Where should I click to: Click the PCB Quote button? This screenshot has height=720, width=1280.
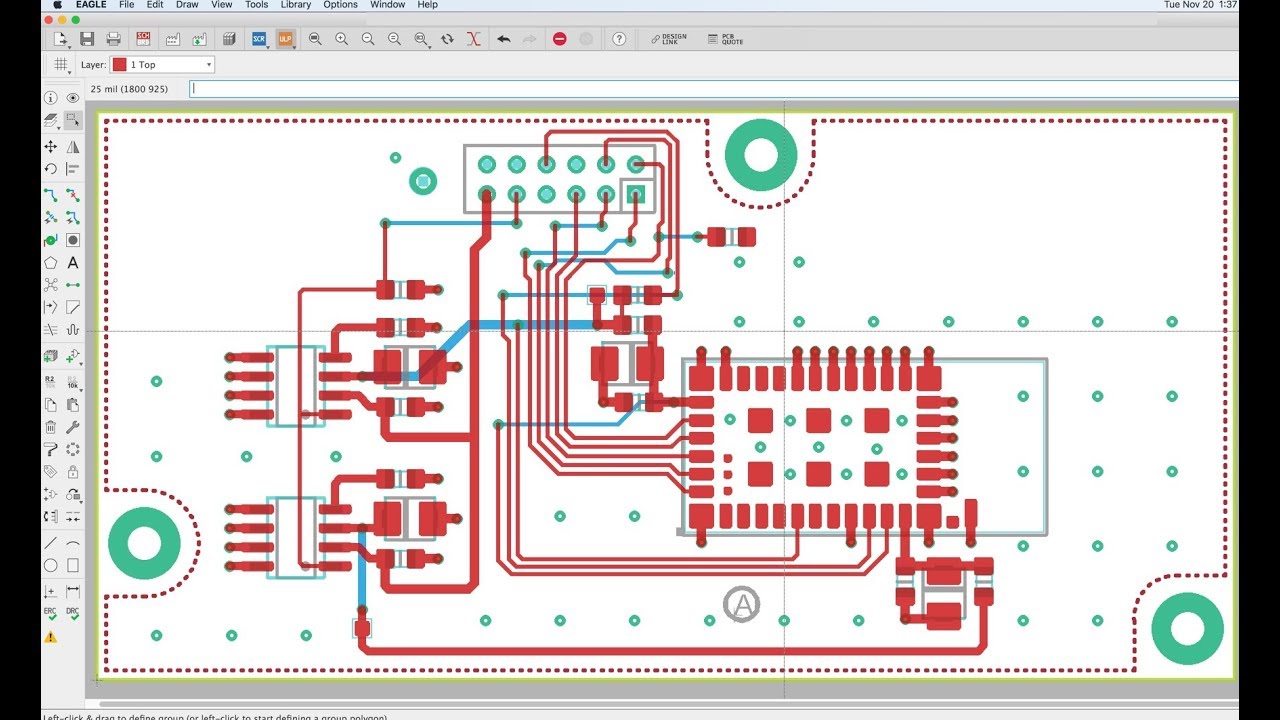725,39
